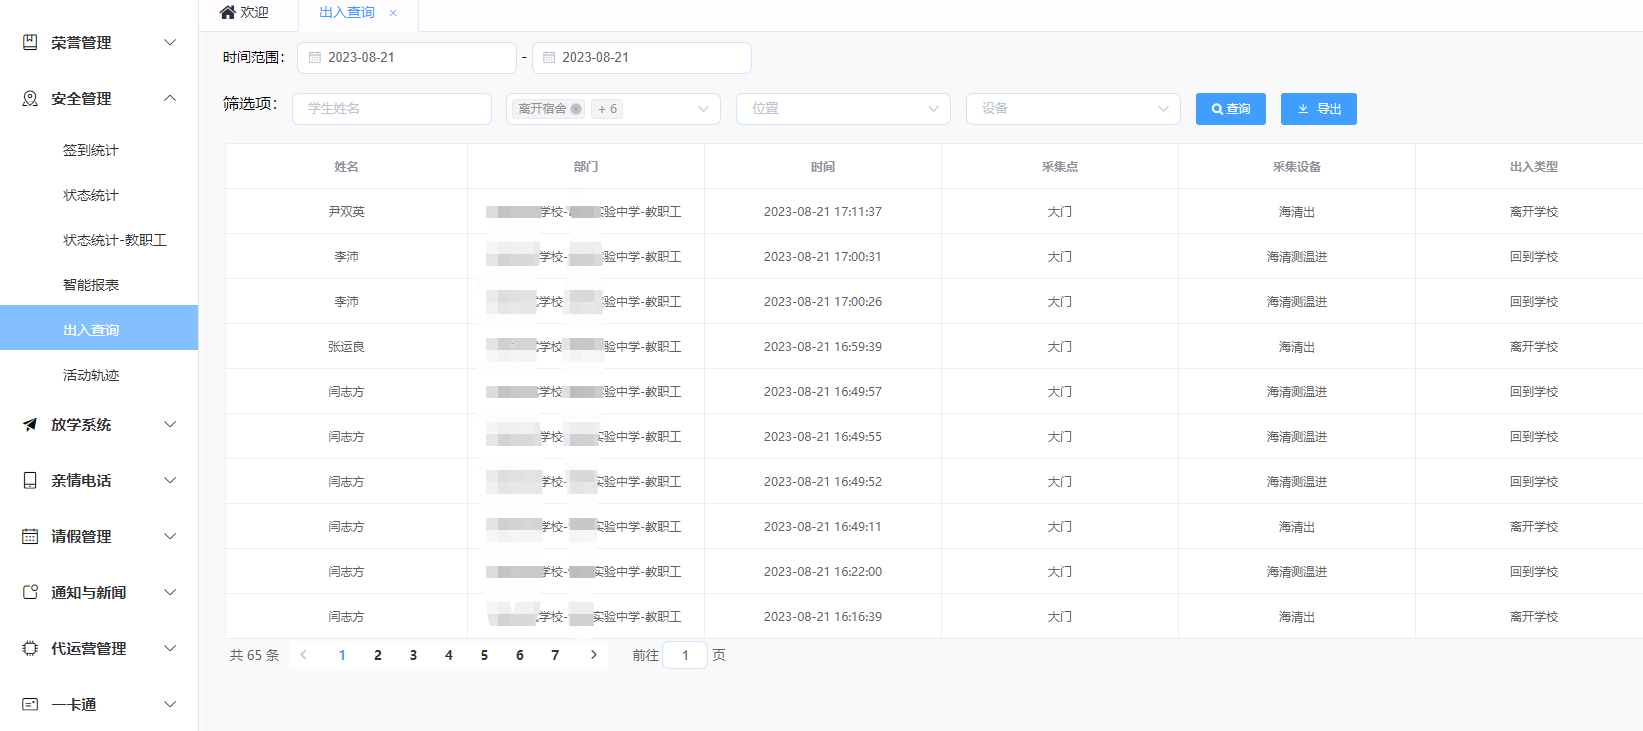The image size is (1643, 731).
Task: Click the 请假管理 calendar icon
Action: (30, 536)
